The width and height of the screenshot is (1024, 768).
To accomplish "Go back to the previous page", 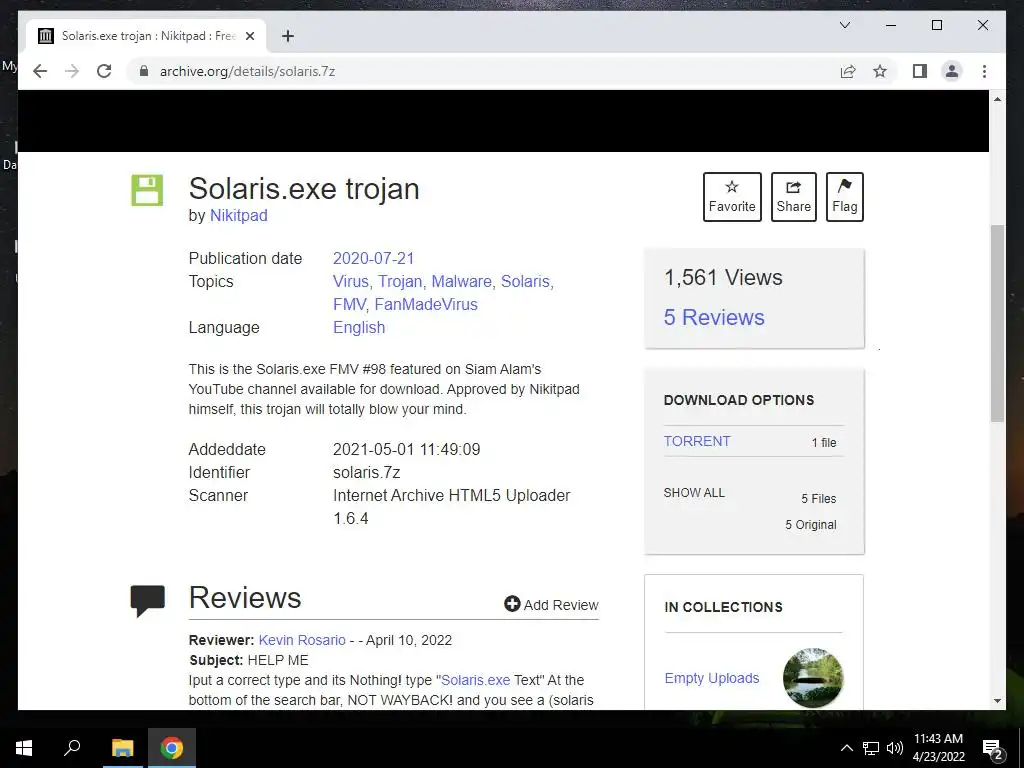I will tap(40, 71).
